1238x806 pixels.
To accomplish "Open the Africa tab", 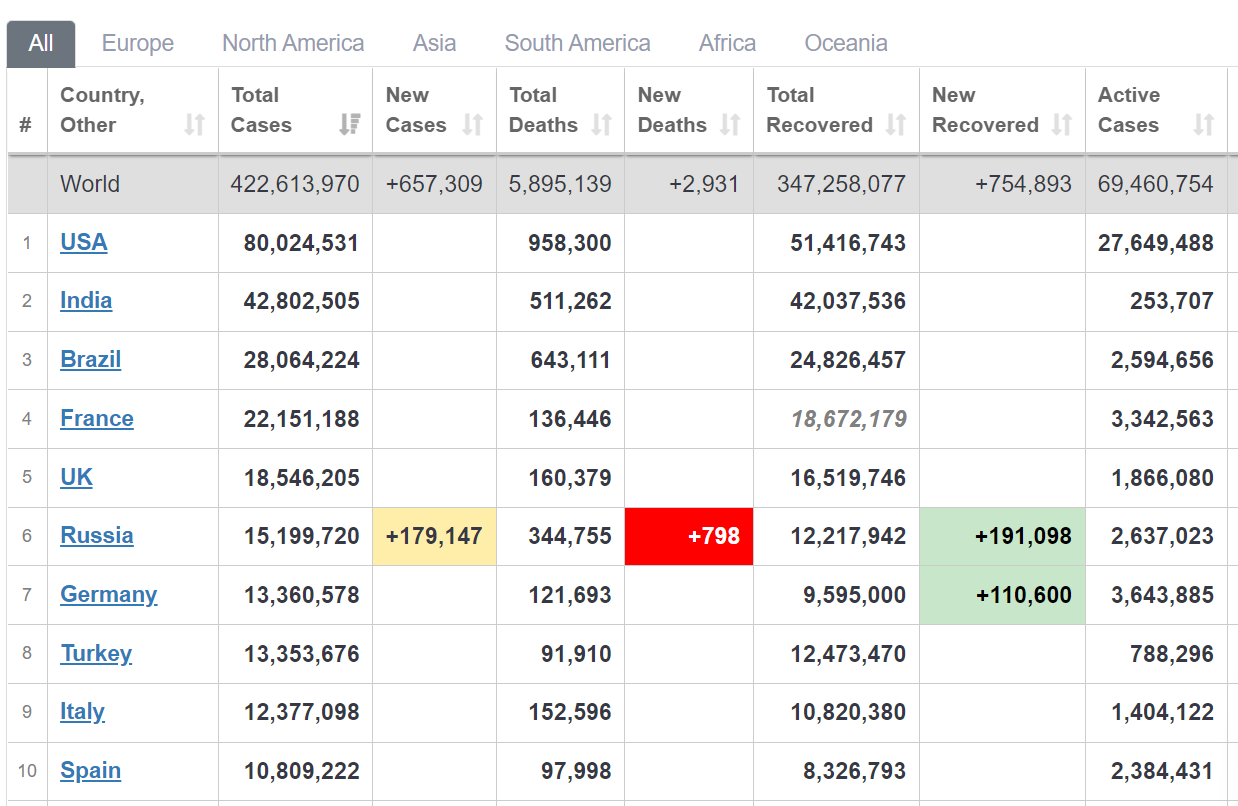I will tap(728, 44).
